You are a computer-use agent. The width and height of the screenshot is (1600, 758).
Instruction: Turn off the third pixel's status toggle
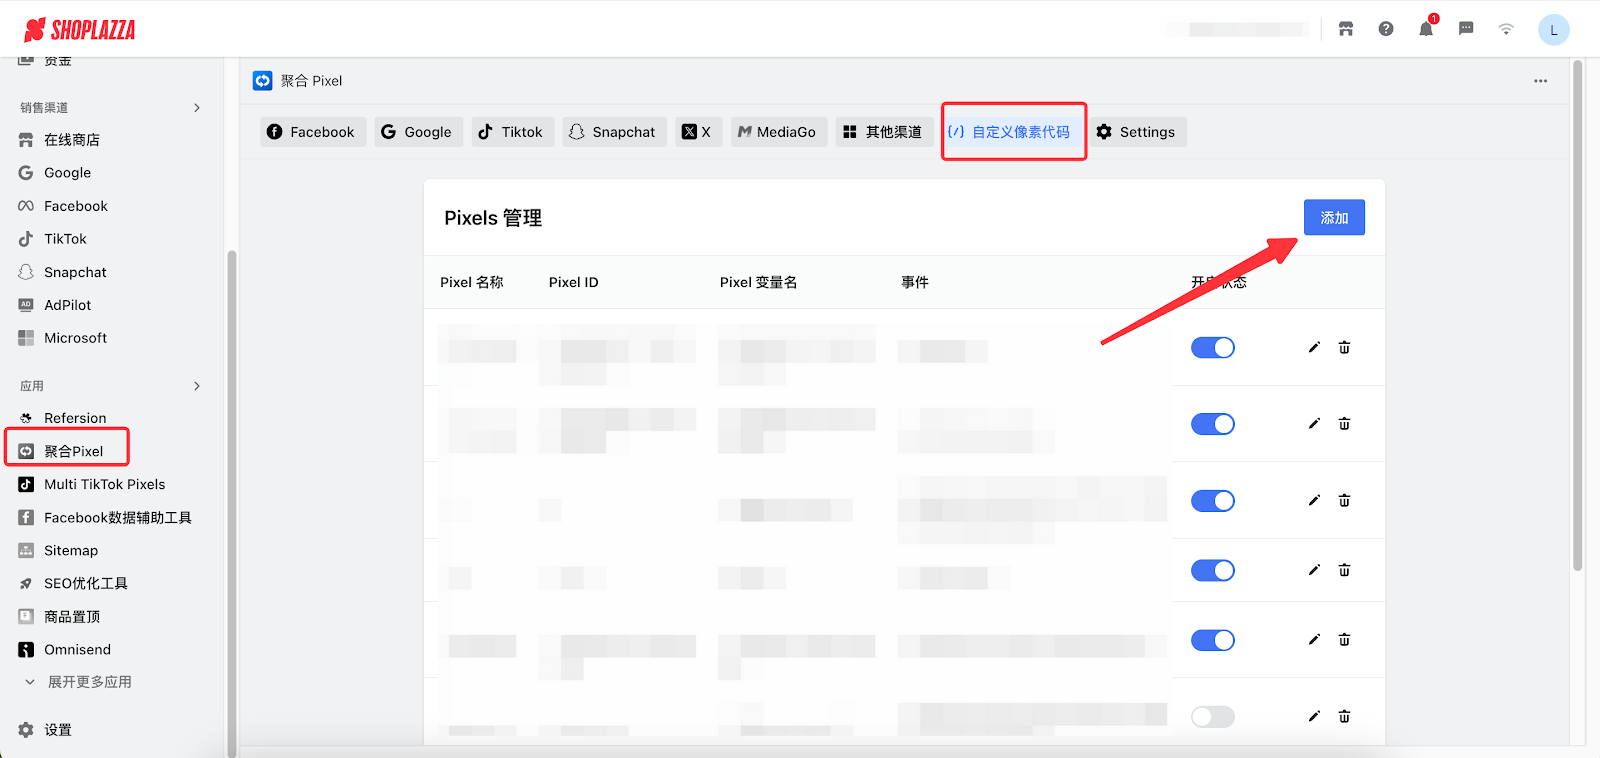point(1212,501)
